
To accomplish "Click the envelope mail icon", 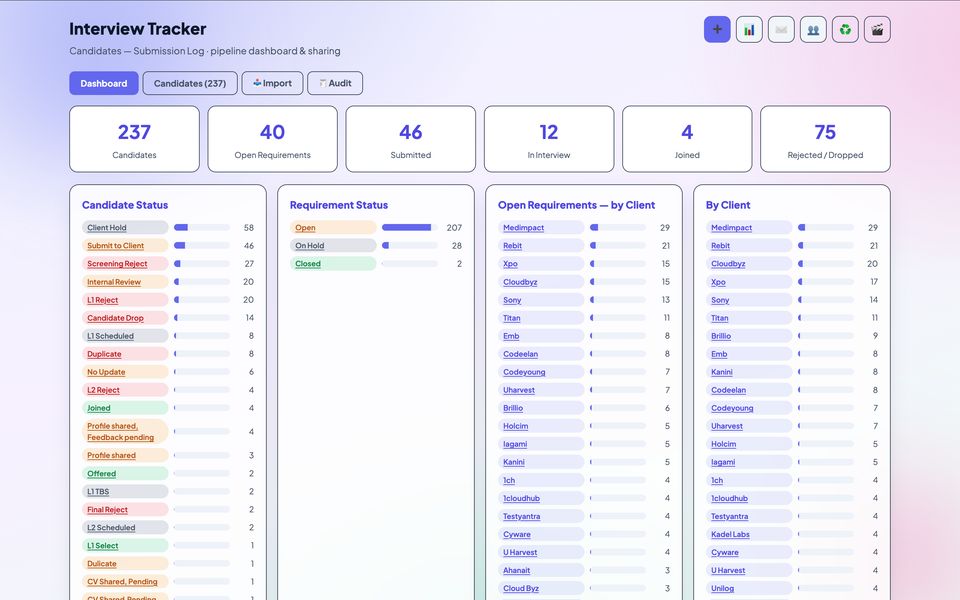I will click(x=781, y=29).
